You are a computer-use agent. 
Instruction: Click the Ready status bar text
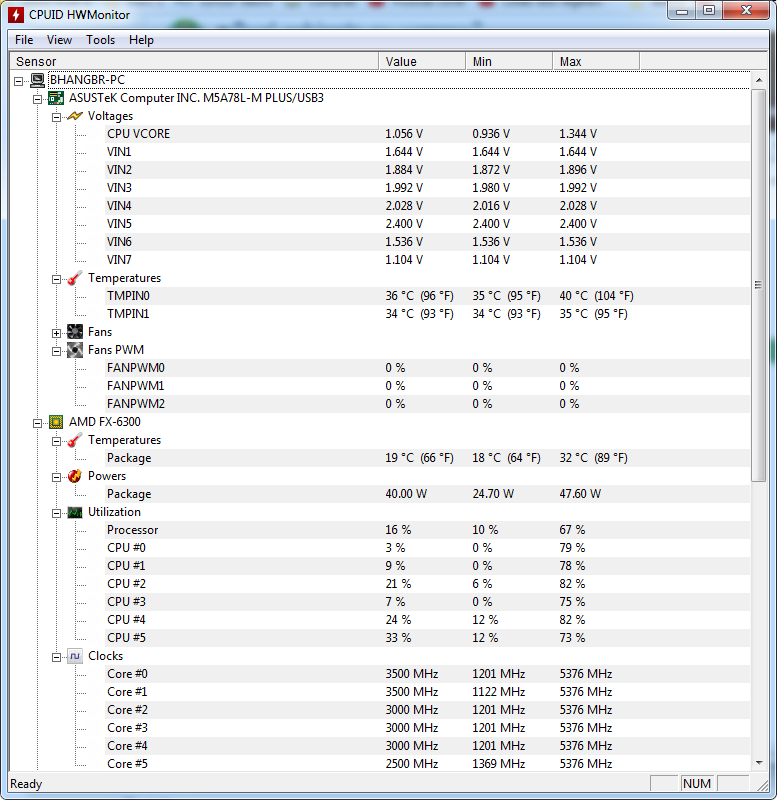click(x=26, y=784)
